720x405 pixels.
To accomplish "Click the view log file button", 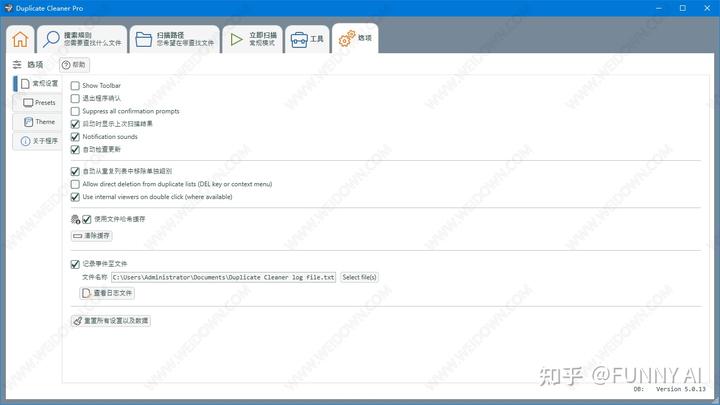I will click(107, 293).
